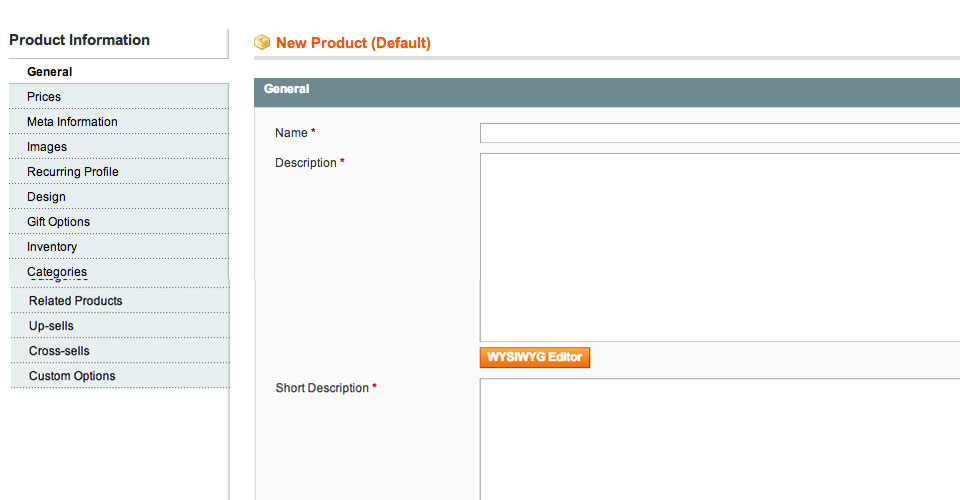This screenshot has width=960, height=500.
Task: Focus the Name input field
Action: 720,133
